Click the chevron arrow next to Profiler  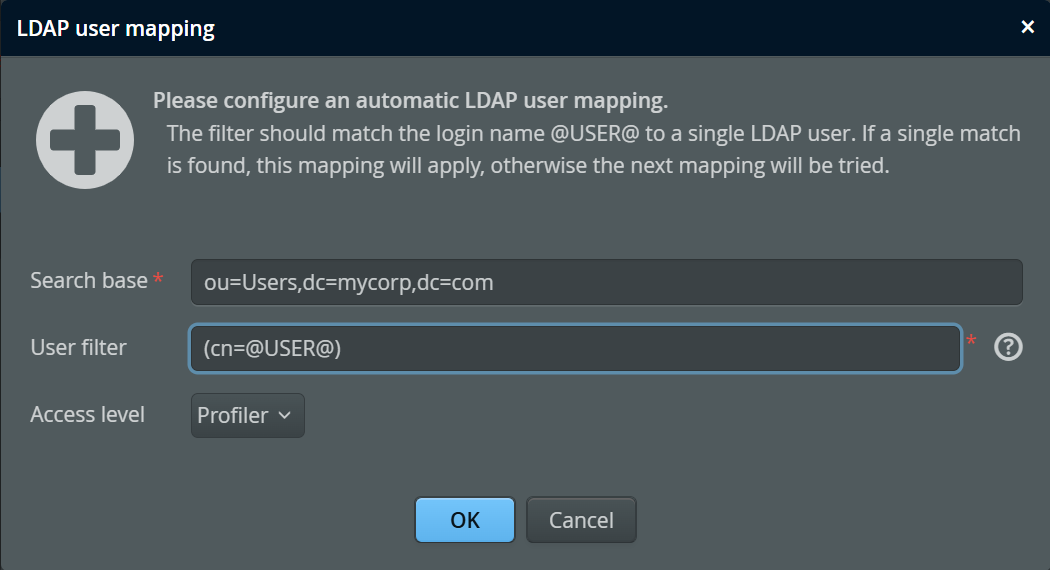click(x=285, y=415)
